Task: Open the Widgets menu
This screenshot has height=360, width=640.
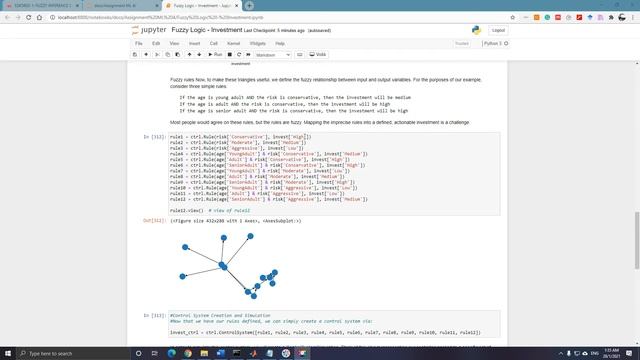Action: pos(258,43)
